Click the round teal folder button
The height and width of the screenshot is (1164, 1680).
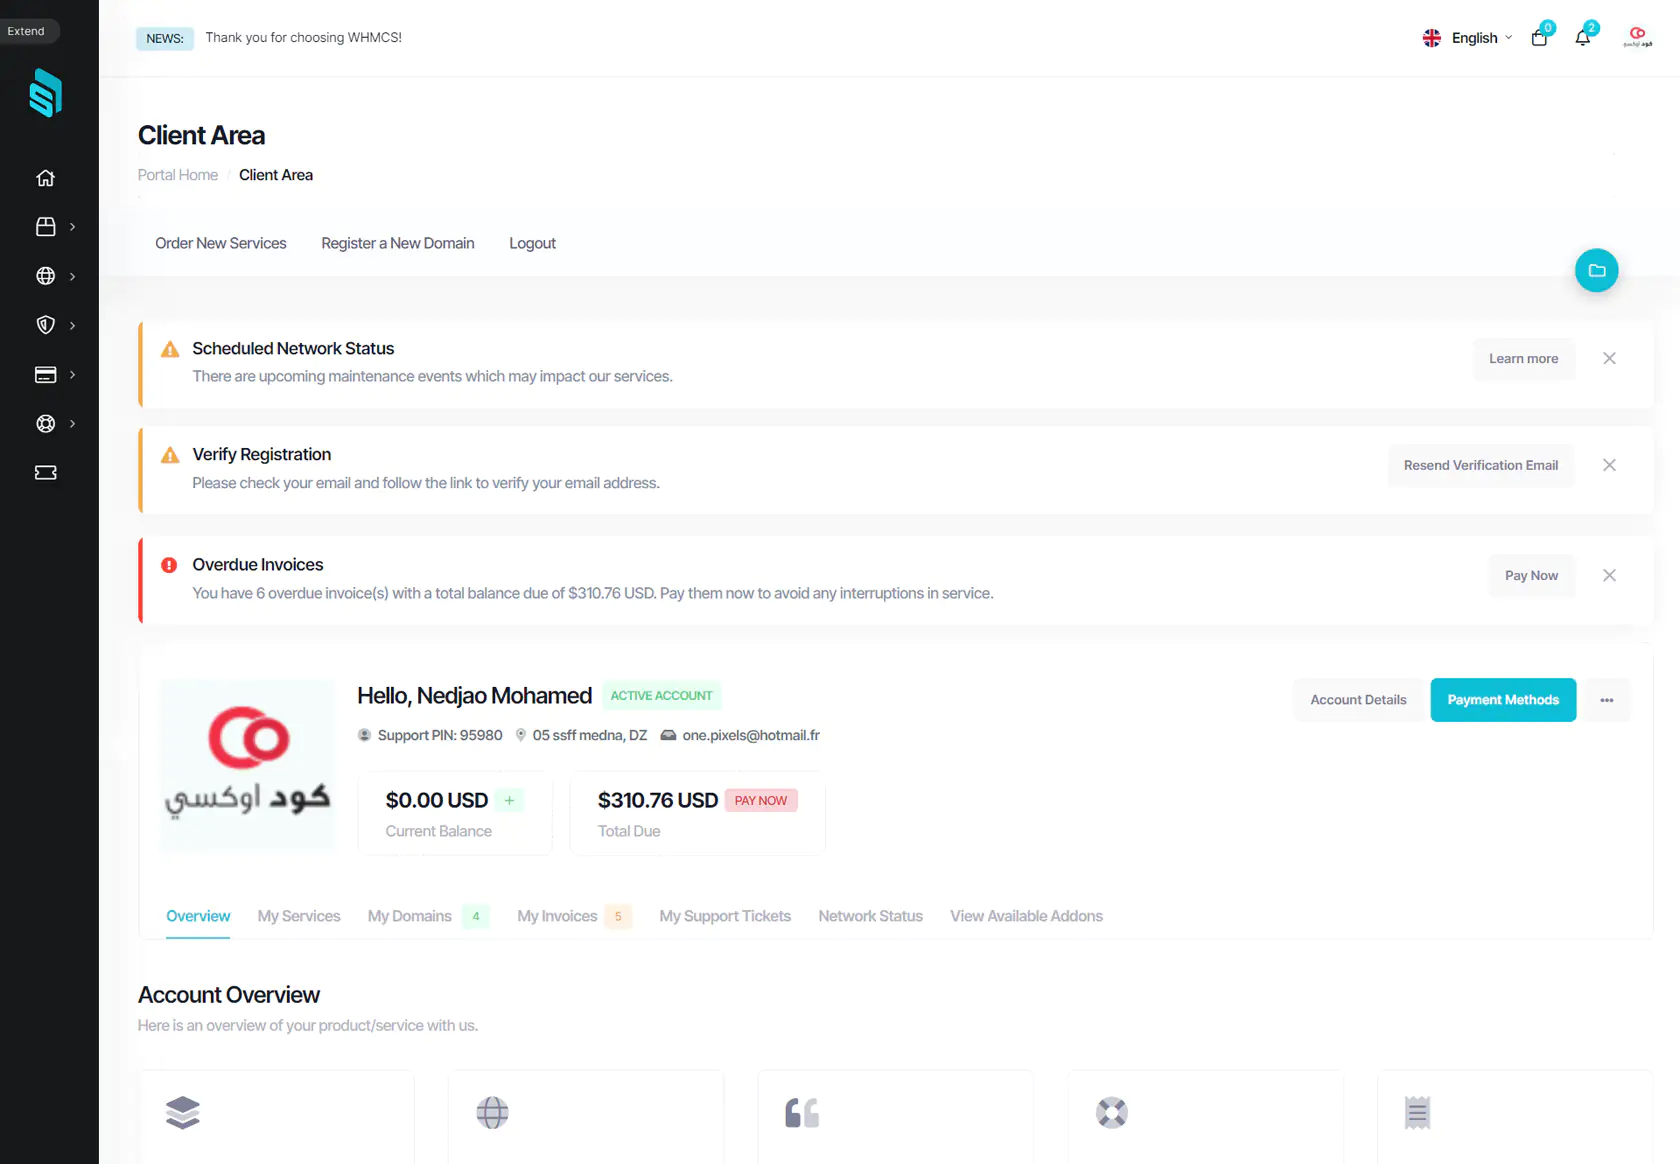tap(1596, 270)
